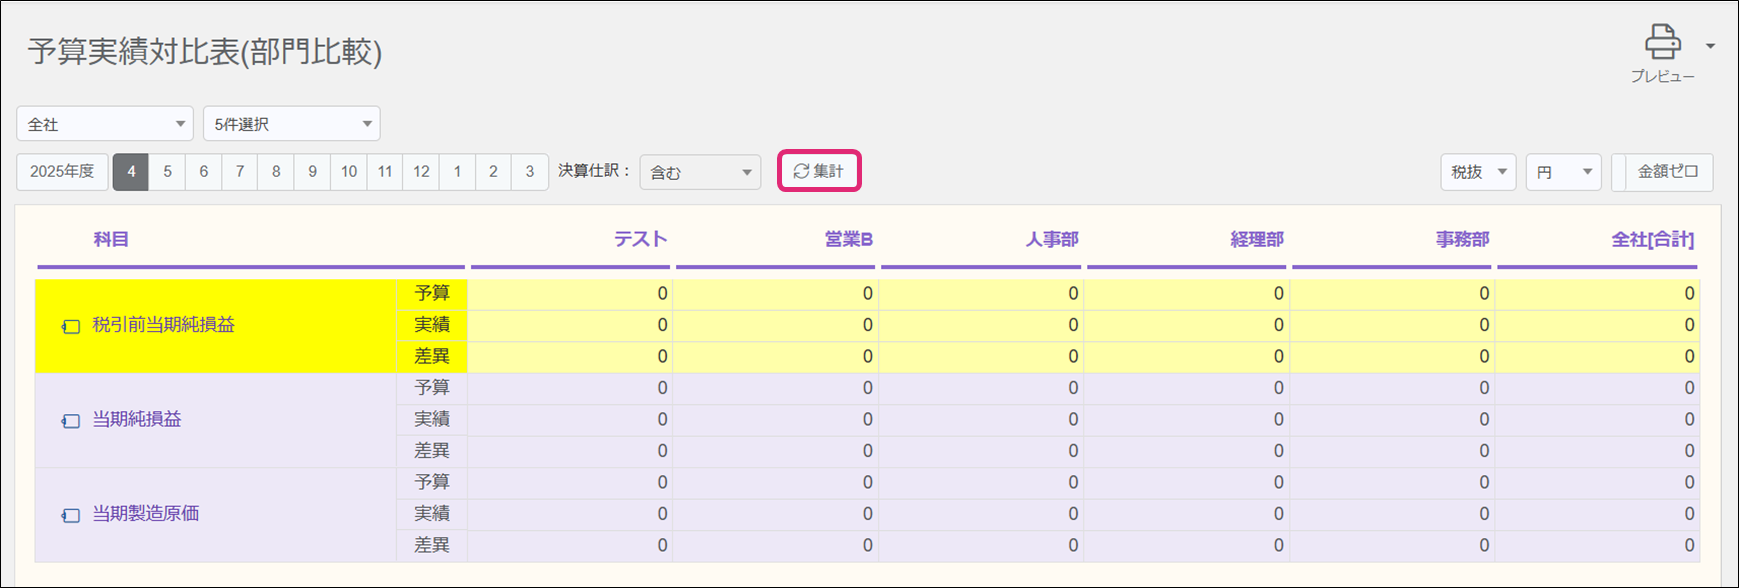Toggle the 金額ゼロ button

(x=1667, y=172)
